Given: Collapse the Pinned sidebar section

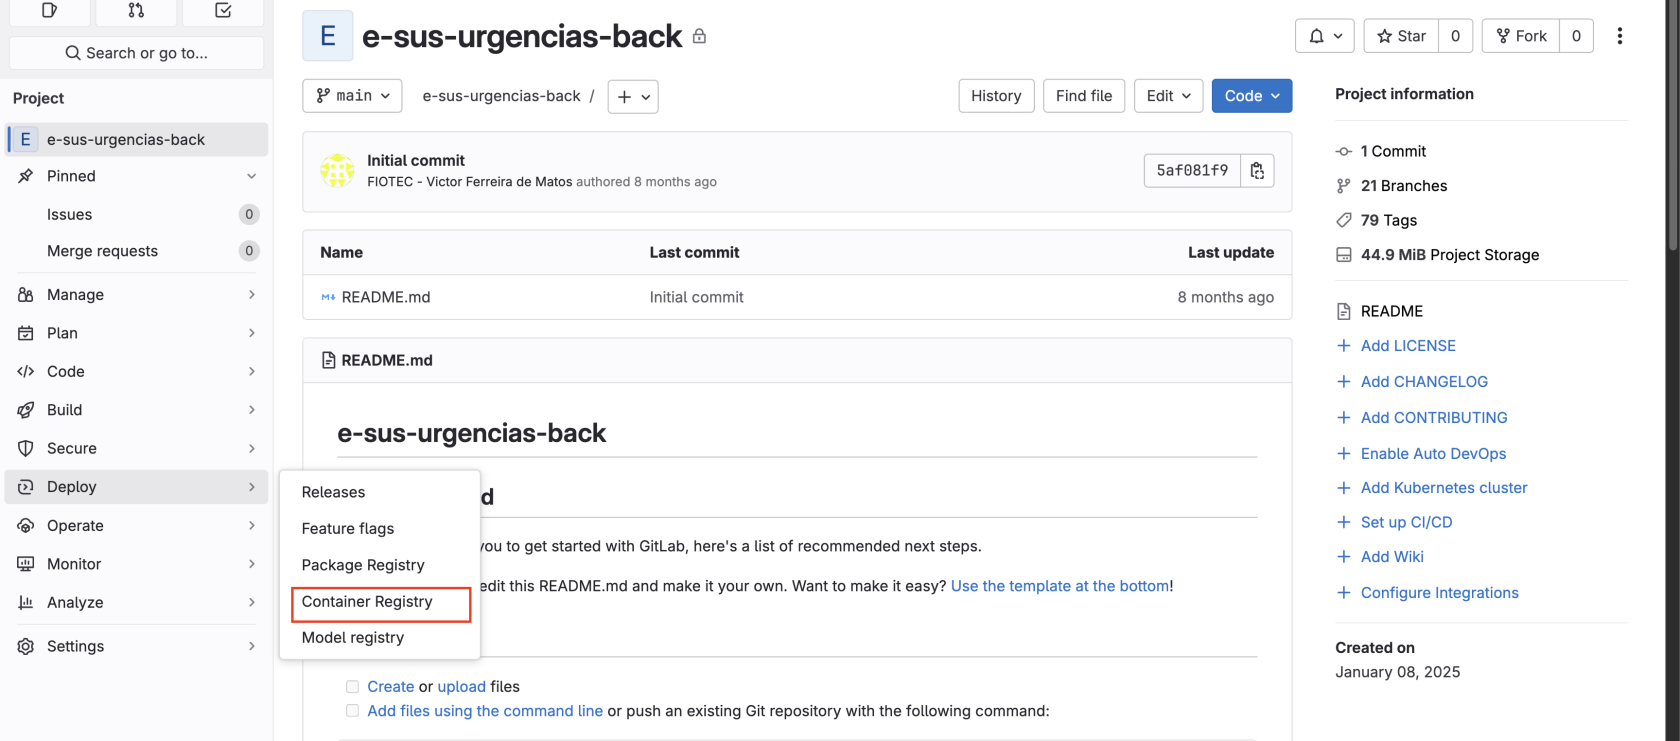Looking at the screenshot, I should (x=251, y=176).
